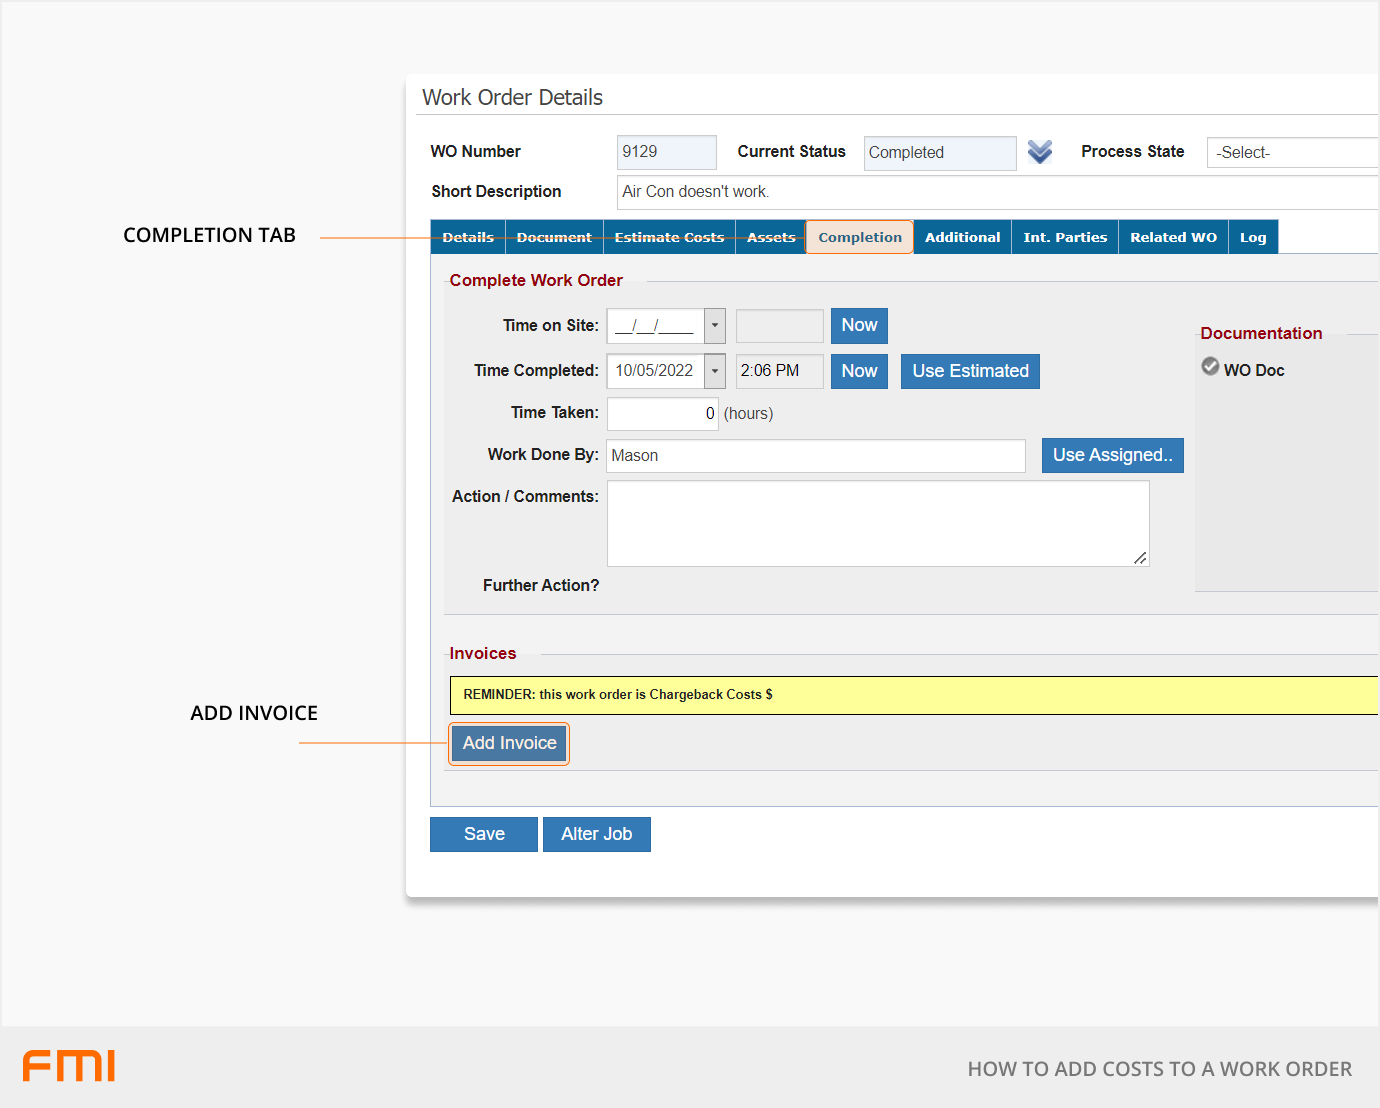Click the WO Doc checkmark icon

click(x=1210, y=367)
